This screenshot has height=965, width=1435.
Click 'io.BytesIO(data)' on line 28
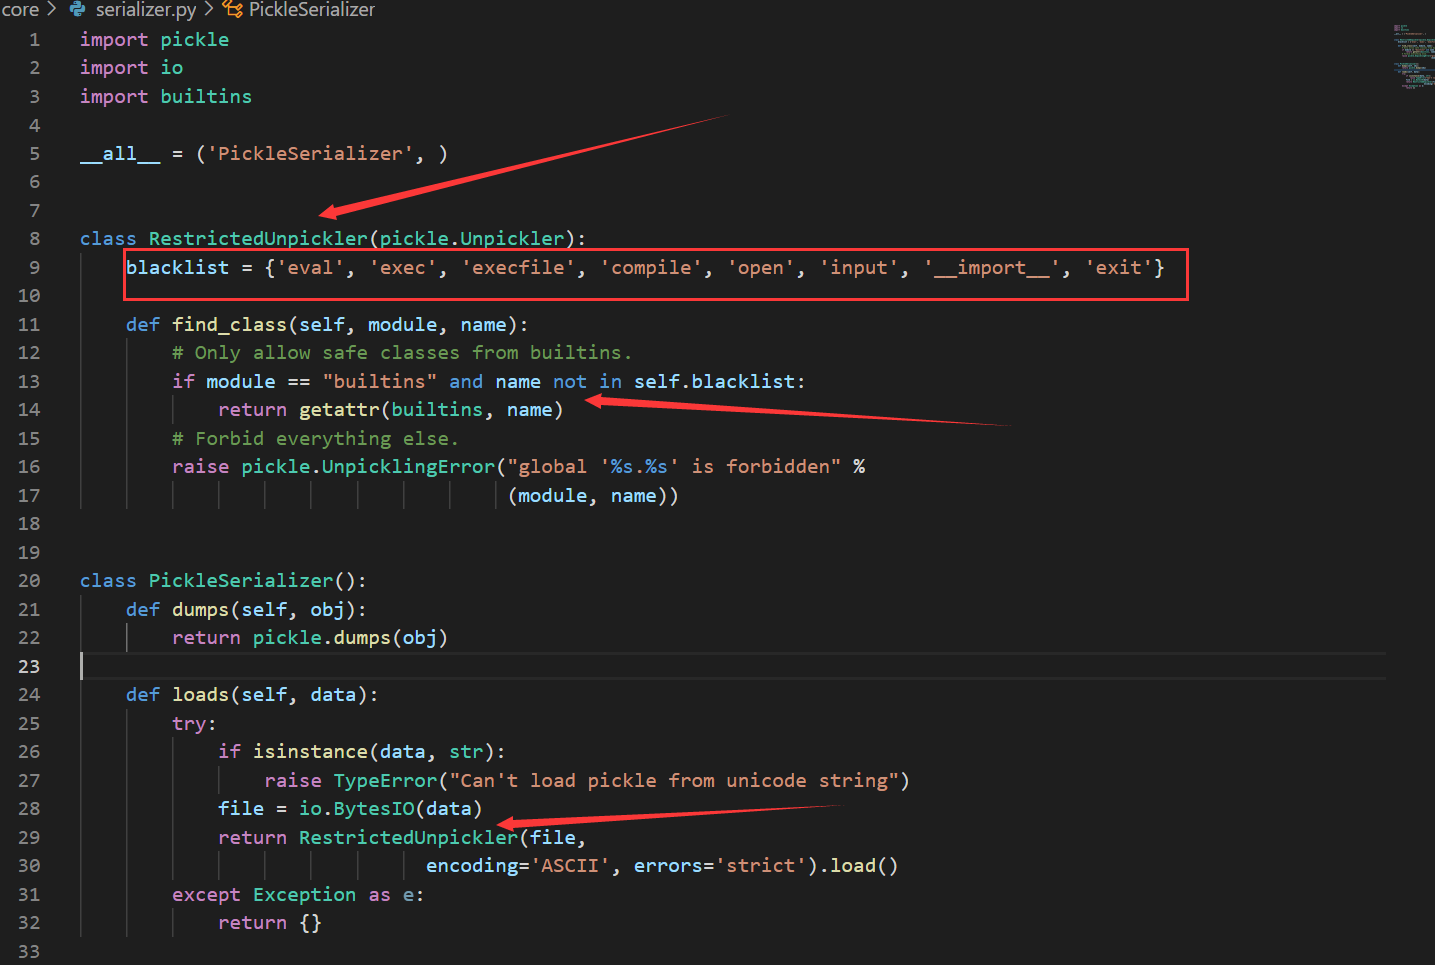[391, 809]
